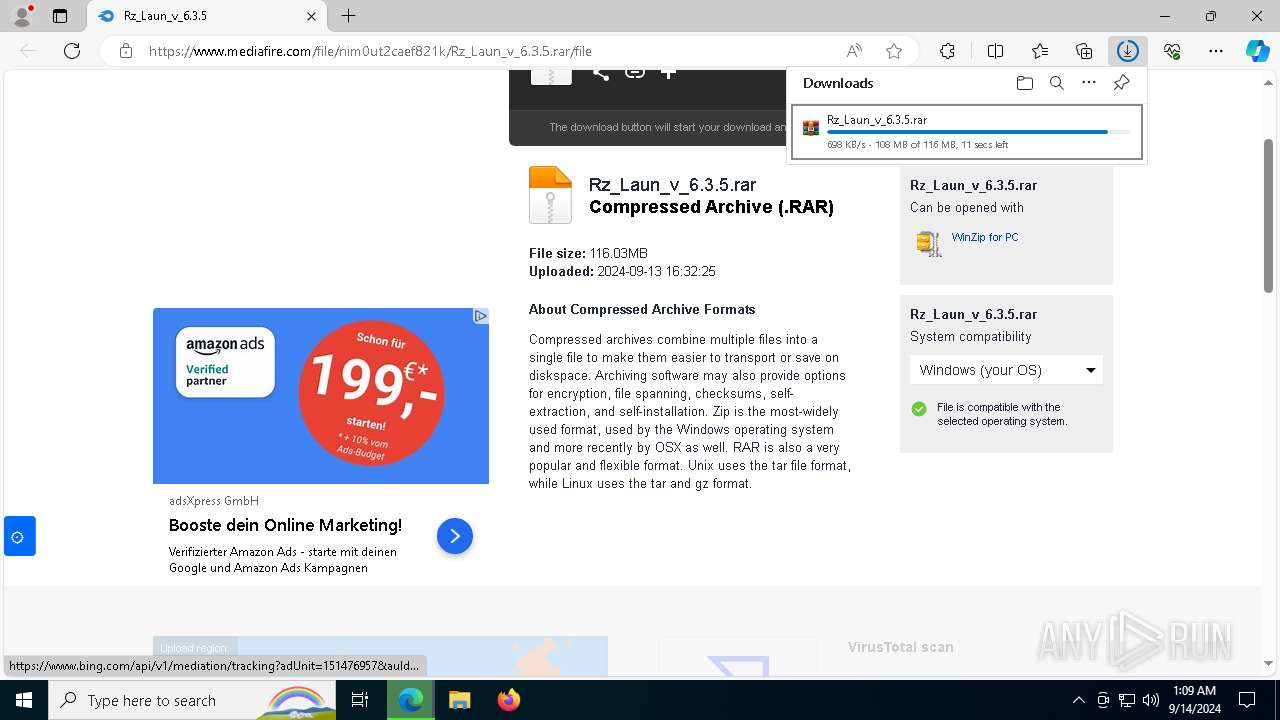The width and height of the screenshot is (1280, 720).
Task: Open the blue privacy settings side button
Action: [19, 537]
